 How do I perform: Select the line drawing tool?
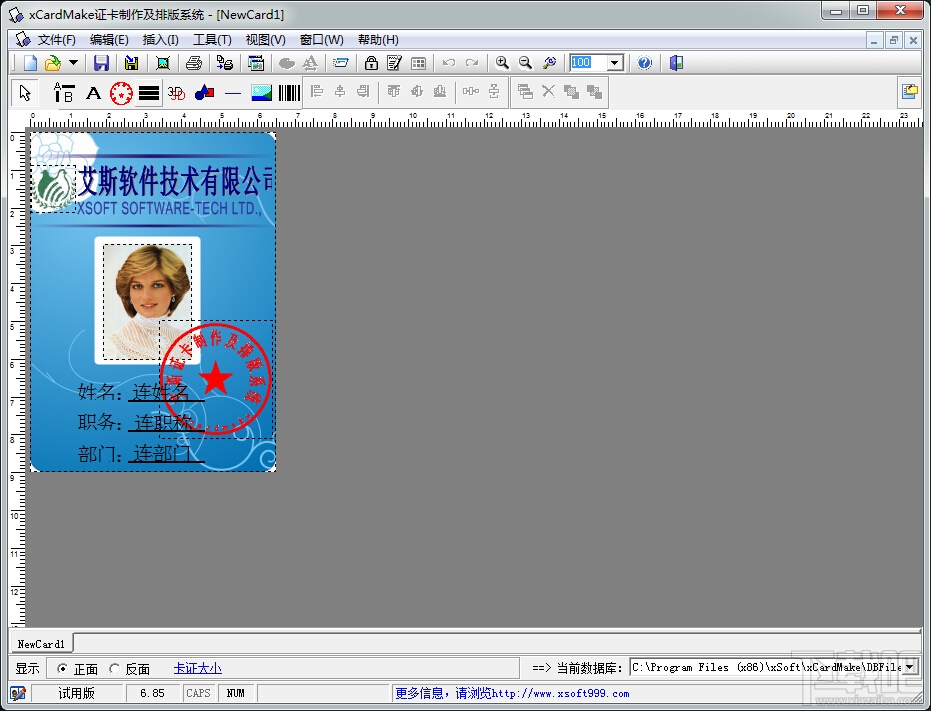click(x=233, y=93)
